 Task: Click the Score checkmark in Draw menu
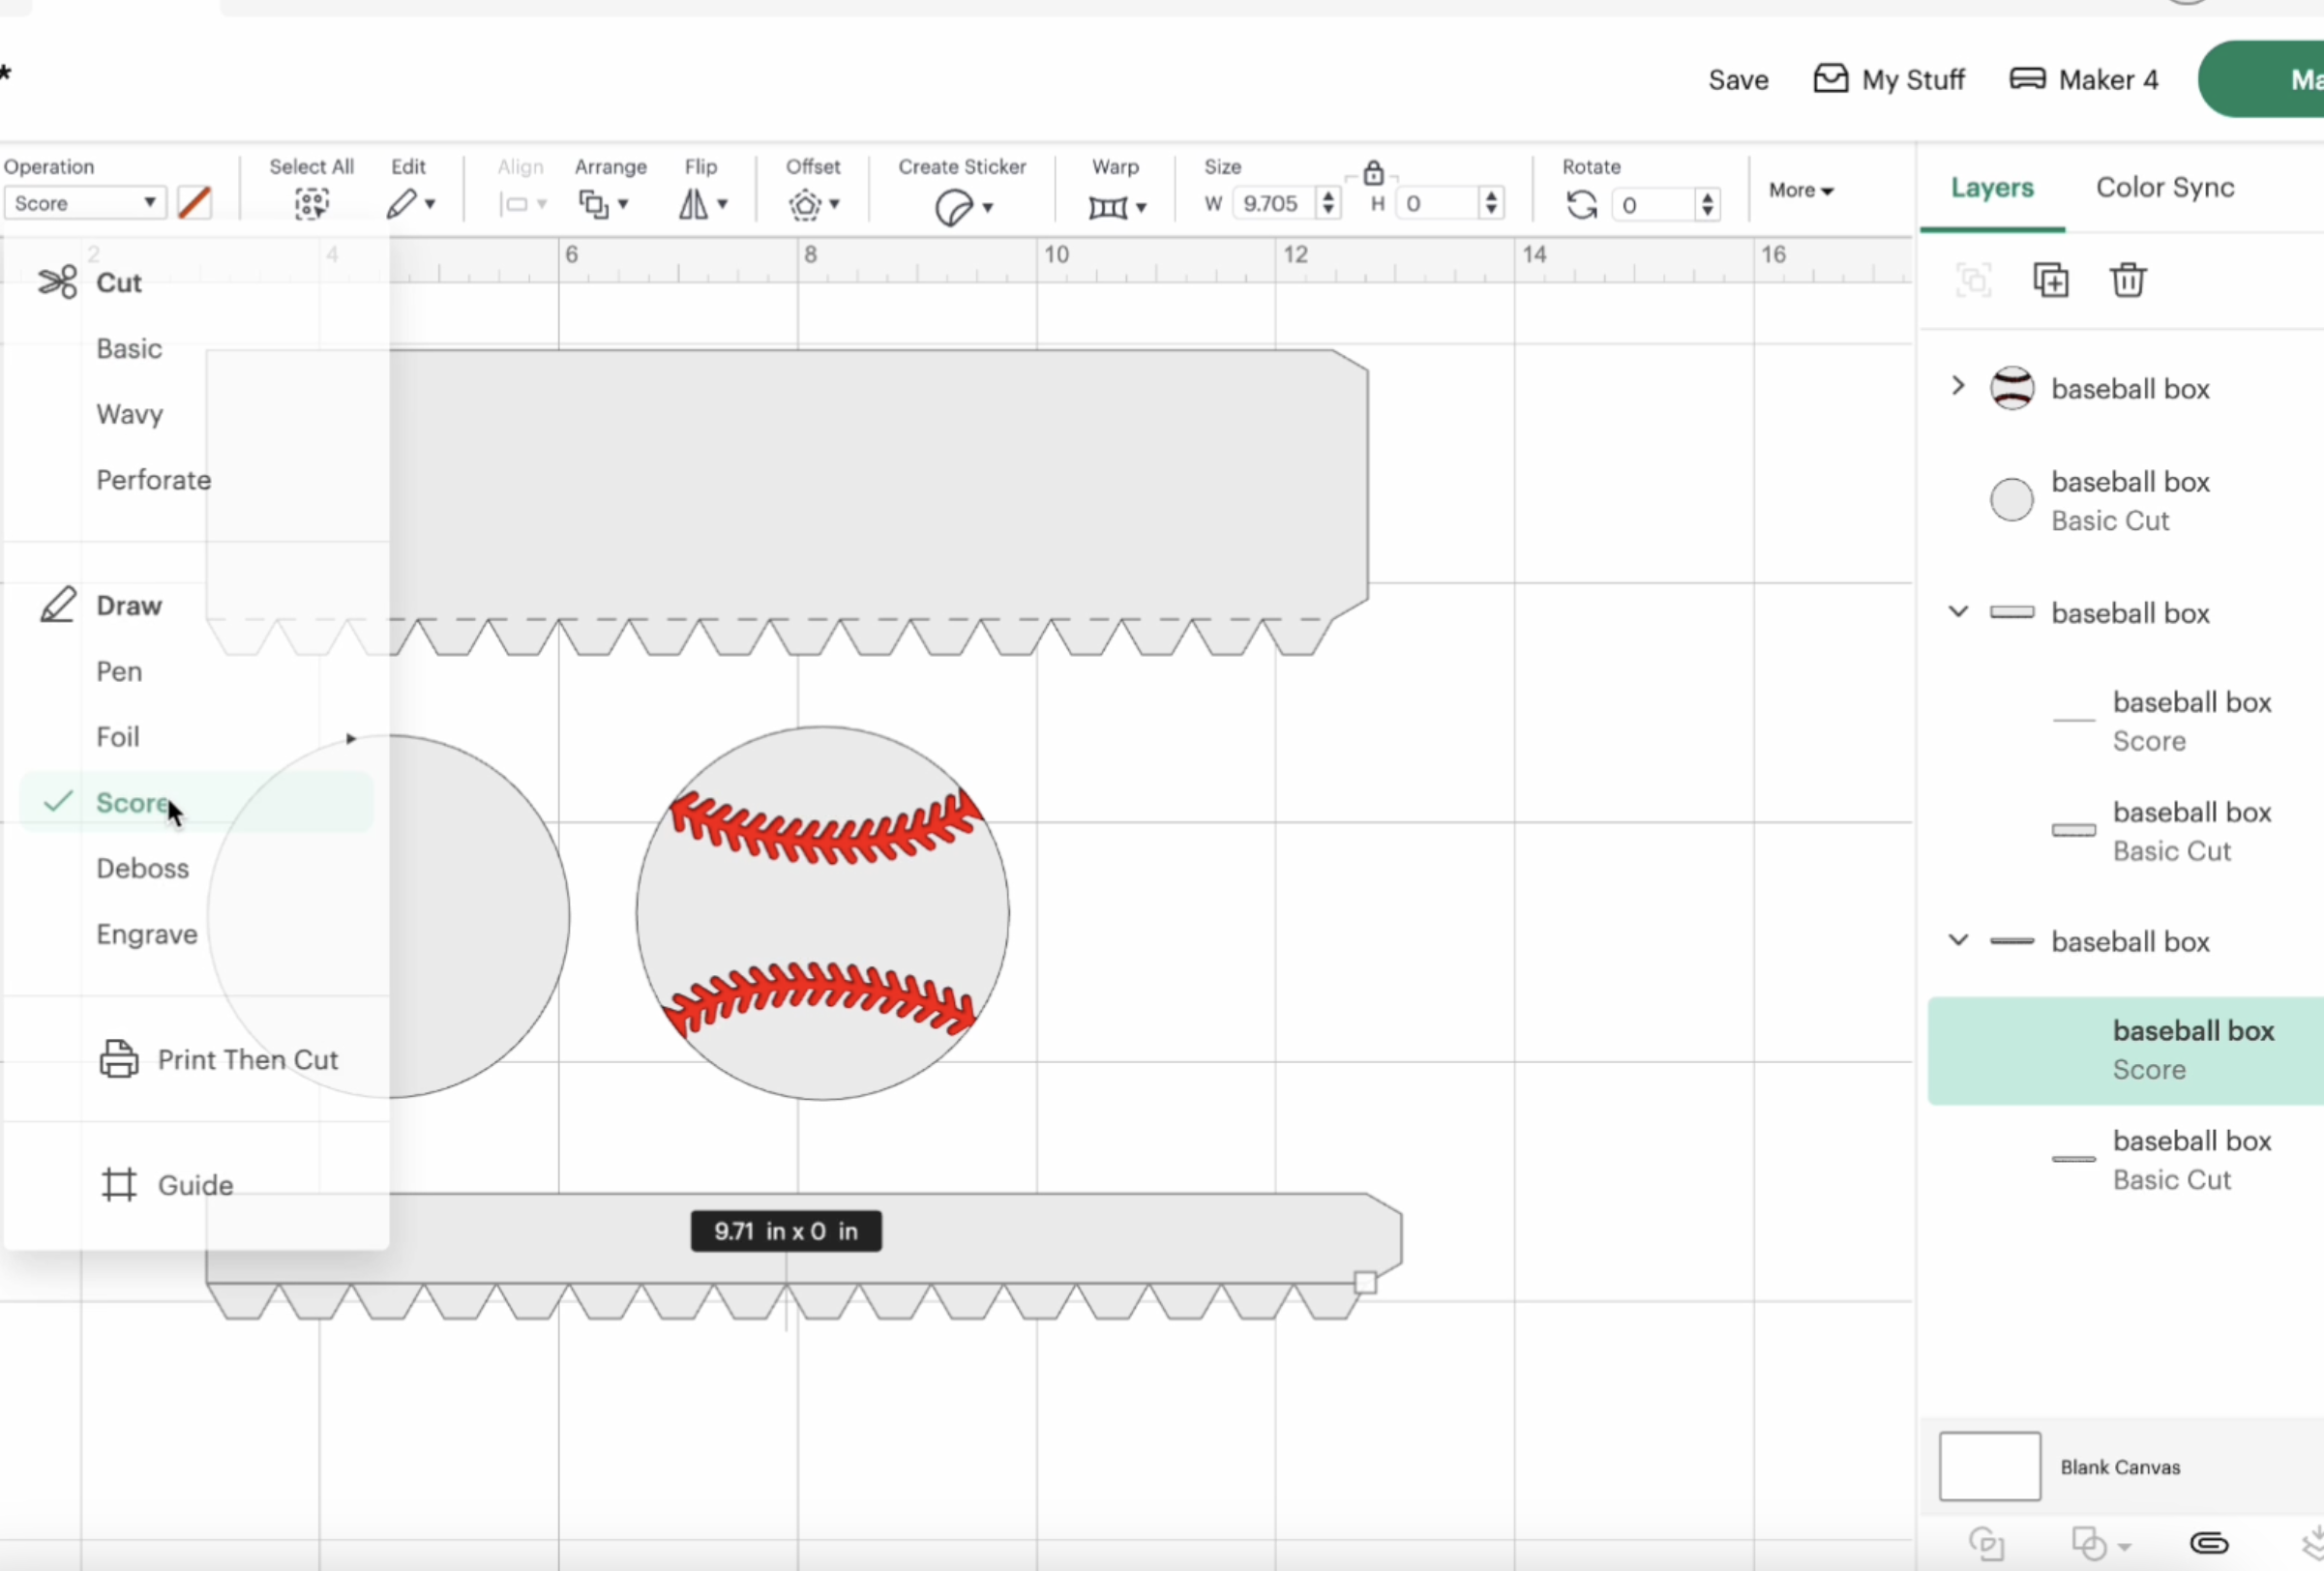click(x=57, y=801)
